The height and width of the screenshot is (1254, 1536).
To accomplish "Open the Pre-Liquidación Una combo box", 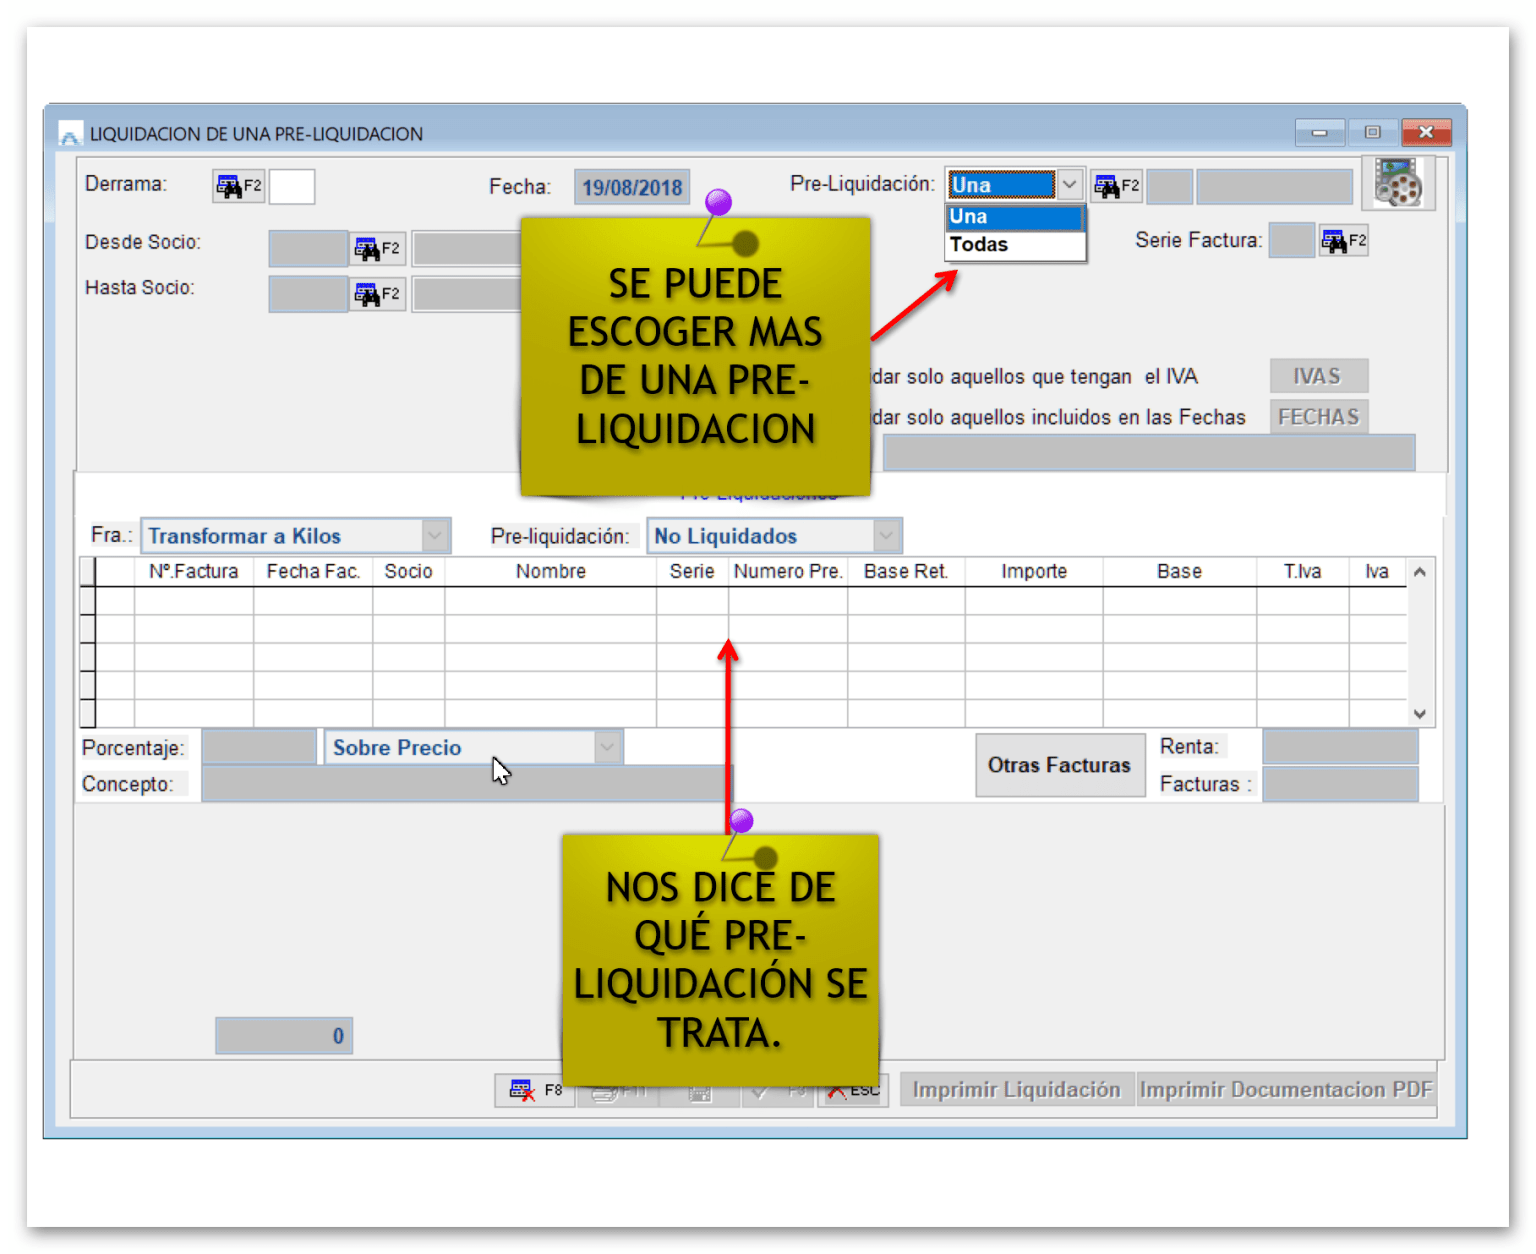I will click(1069, 184).
